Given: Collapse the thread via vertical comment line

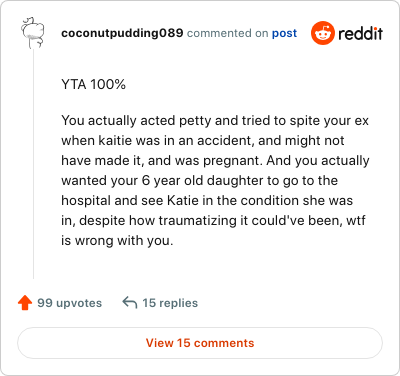Looking at the screenshot, I should coord(33,163).
